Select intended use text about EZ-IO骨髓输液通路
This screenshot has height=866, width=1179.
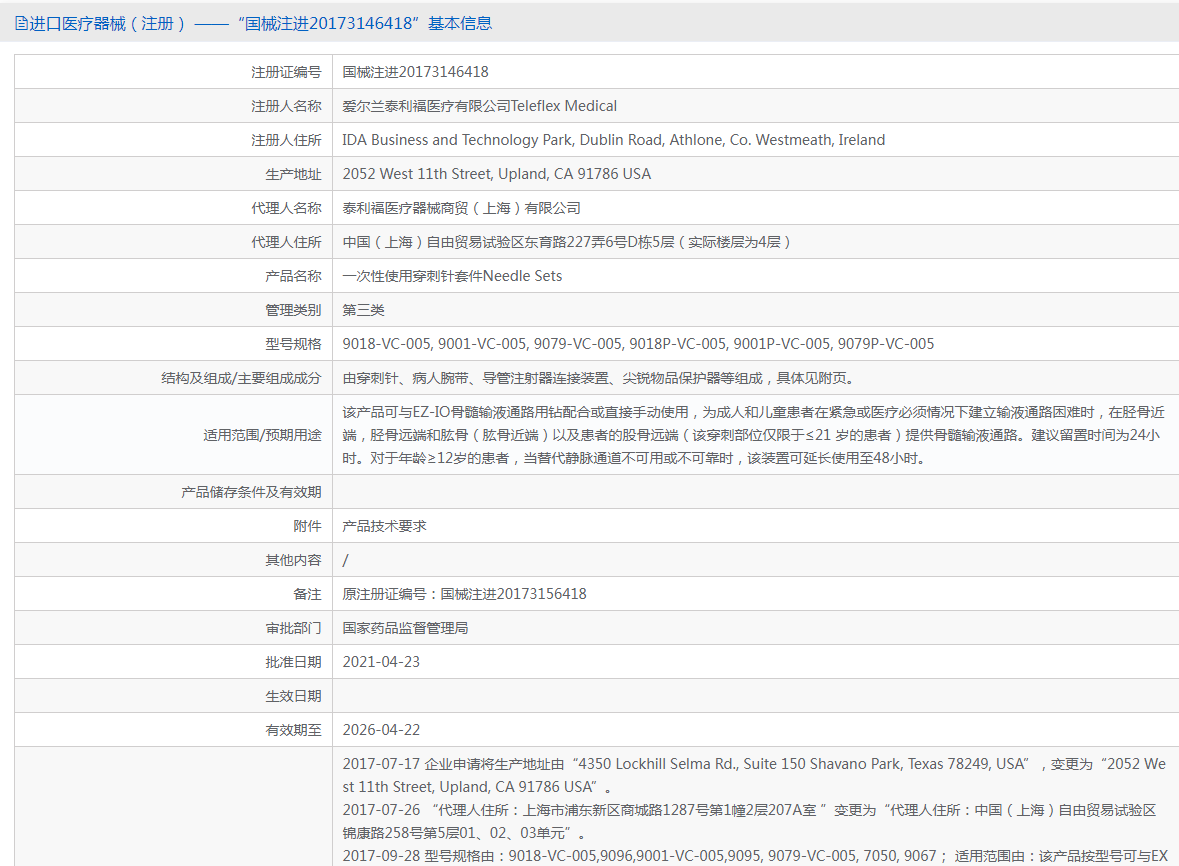(753, 435)
